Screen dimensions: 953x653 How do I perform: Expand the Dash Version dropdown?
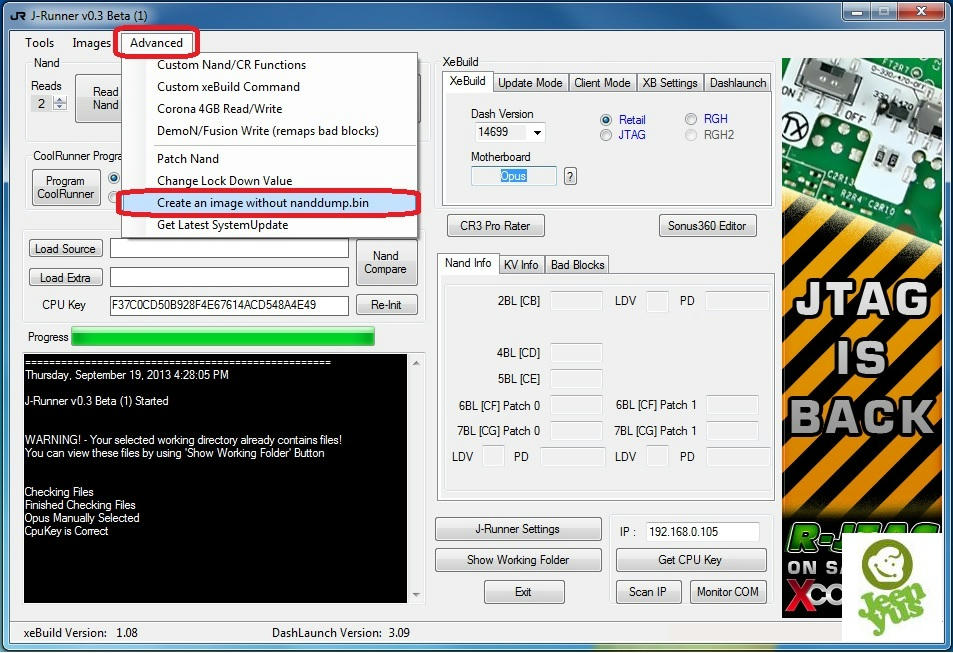pos(537,132)
